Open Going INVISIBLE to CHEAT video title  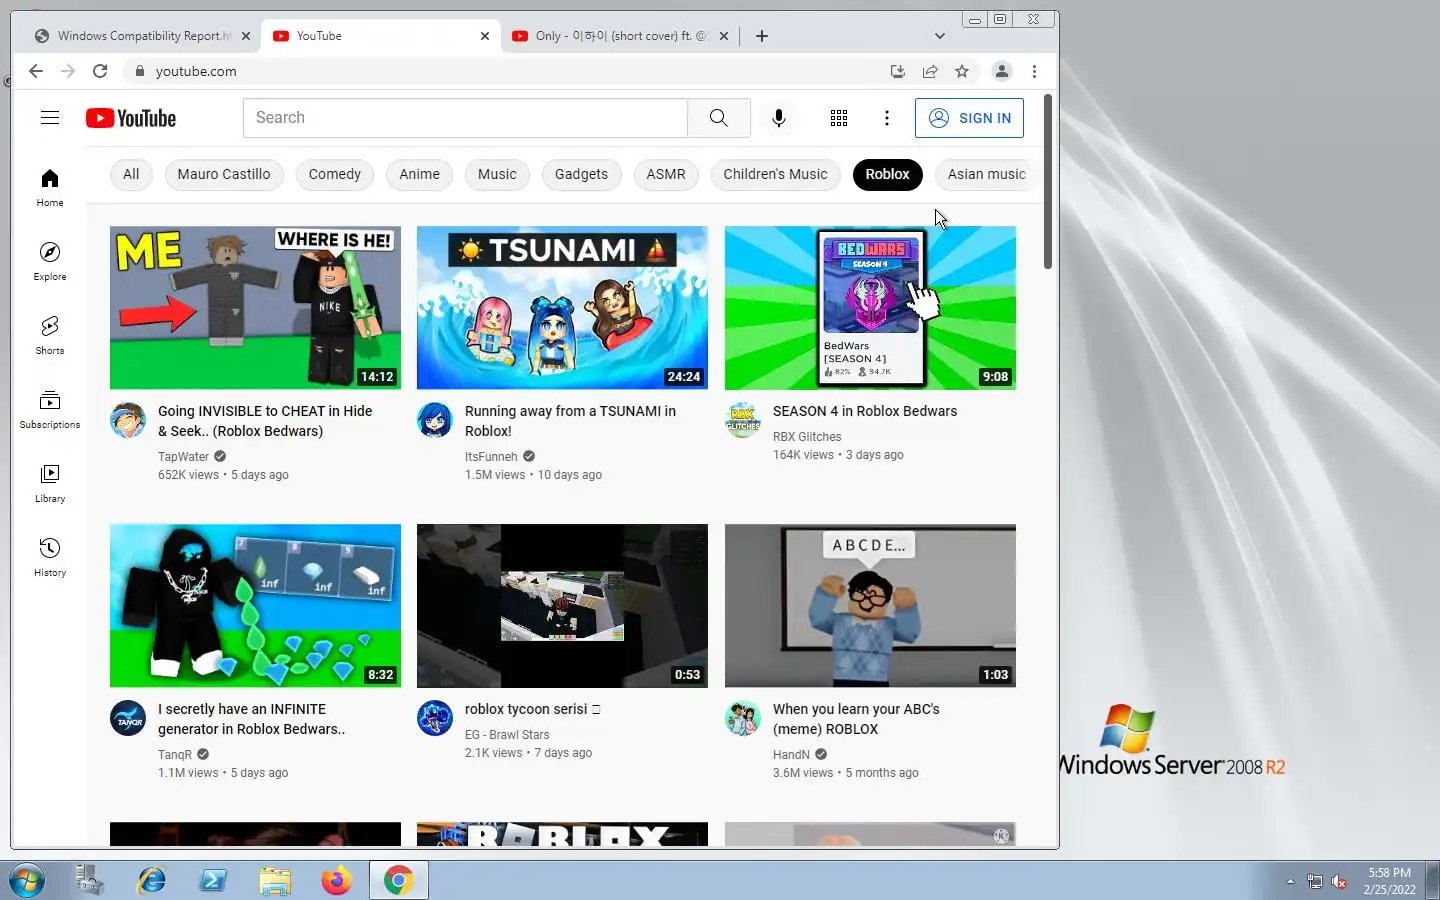coord(265,421)
